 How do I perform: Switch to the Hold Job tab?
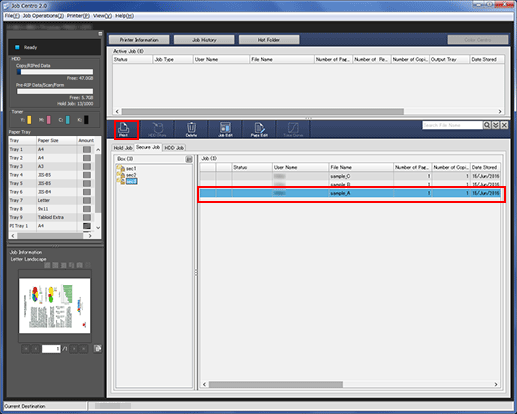click(123, 148)
